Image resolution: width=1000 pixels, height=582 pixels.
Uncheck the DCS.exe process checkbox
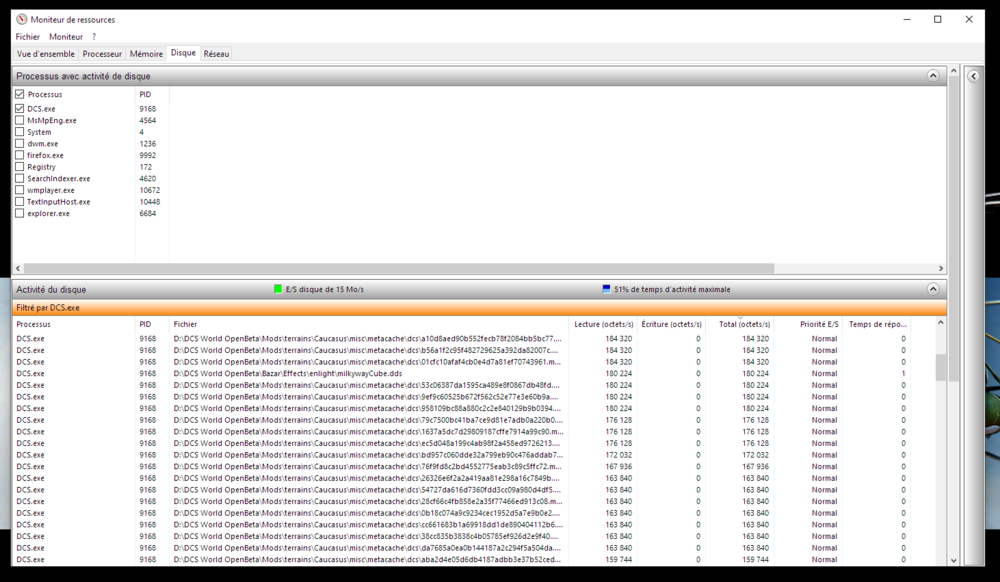point(20,108)
